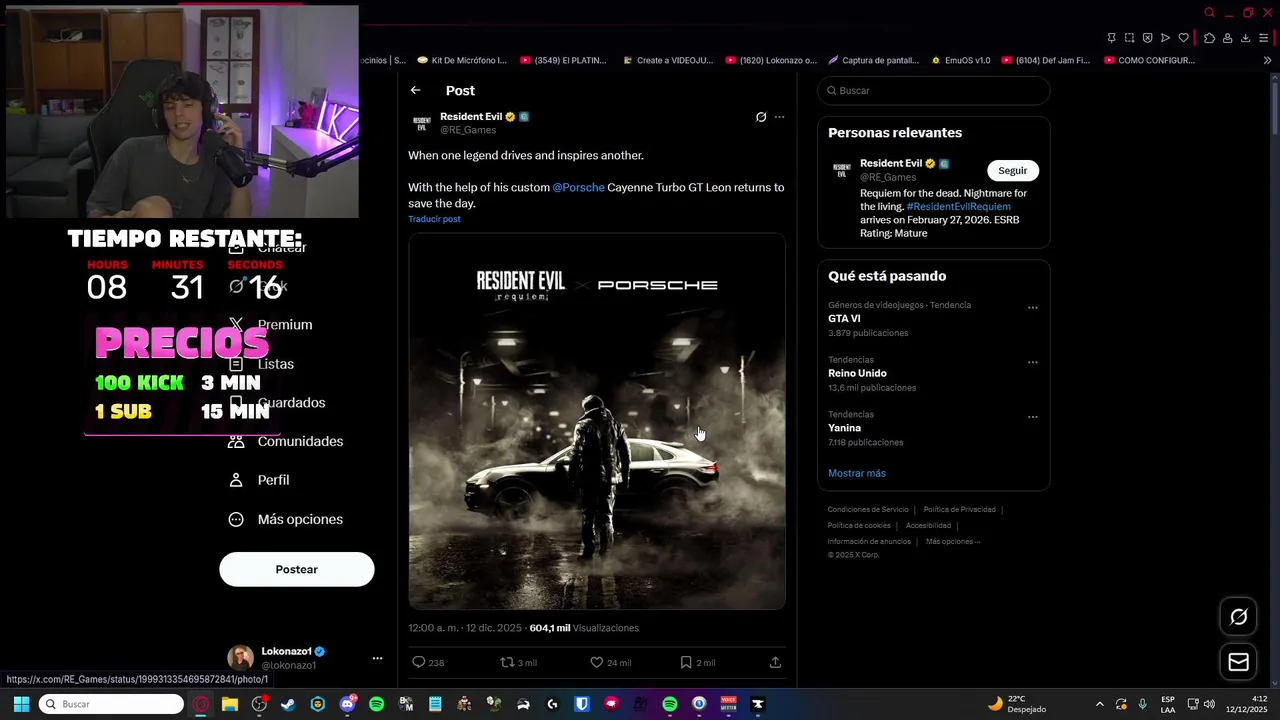
Task: Open the floating Grok button
Action: (1238, 617)
